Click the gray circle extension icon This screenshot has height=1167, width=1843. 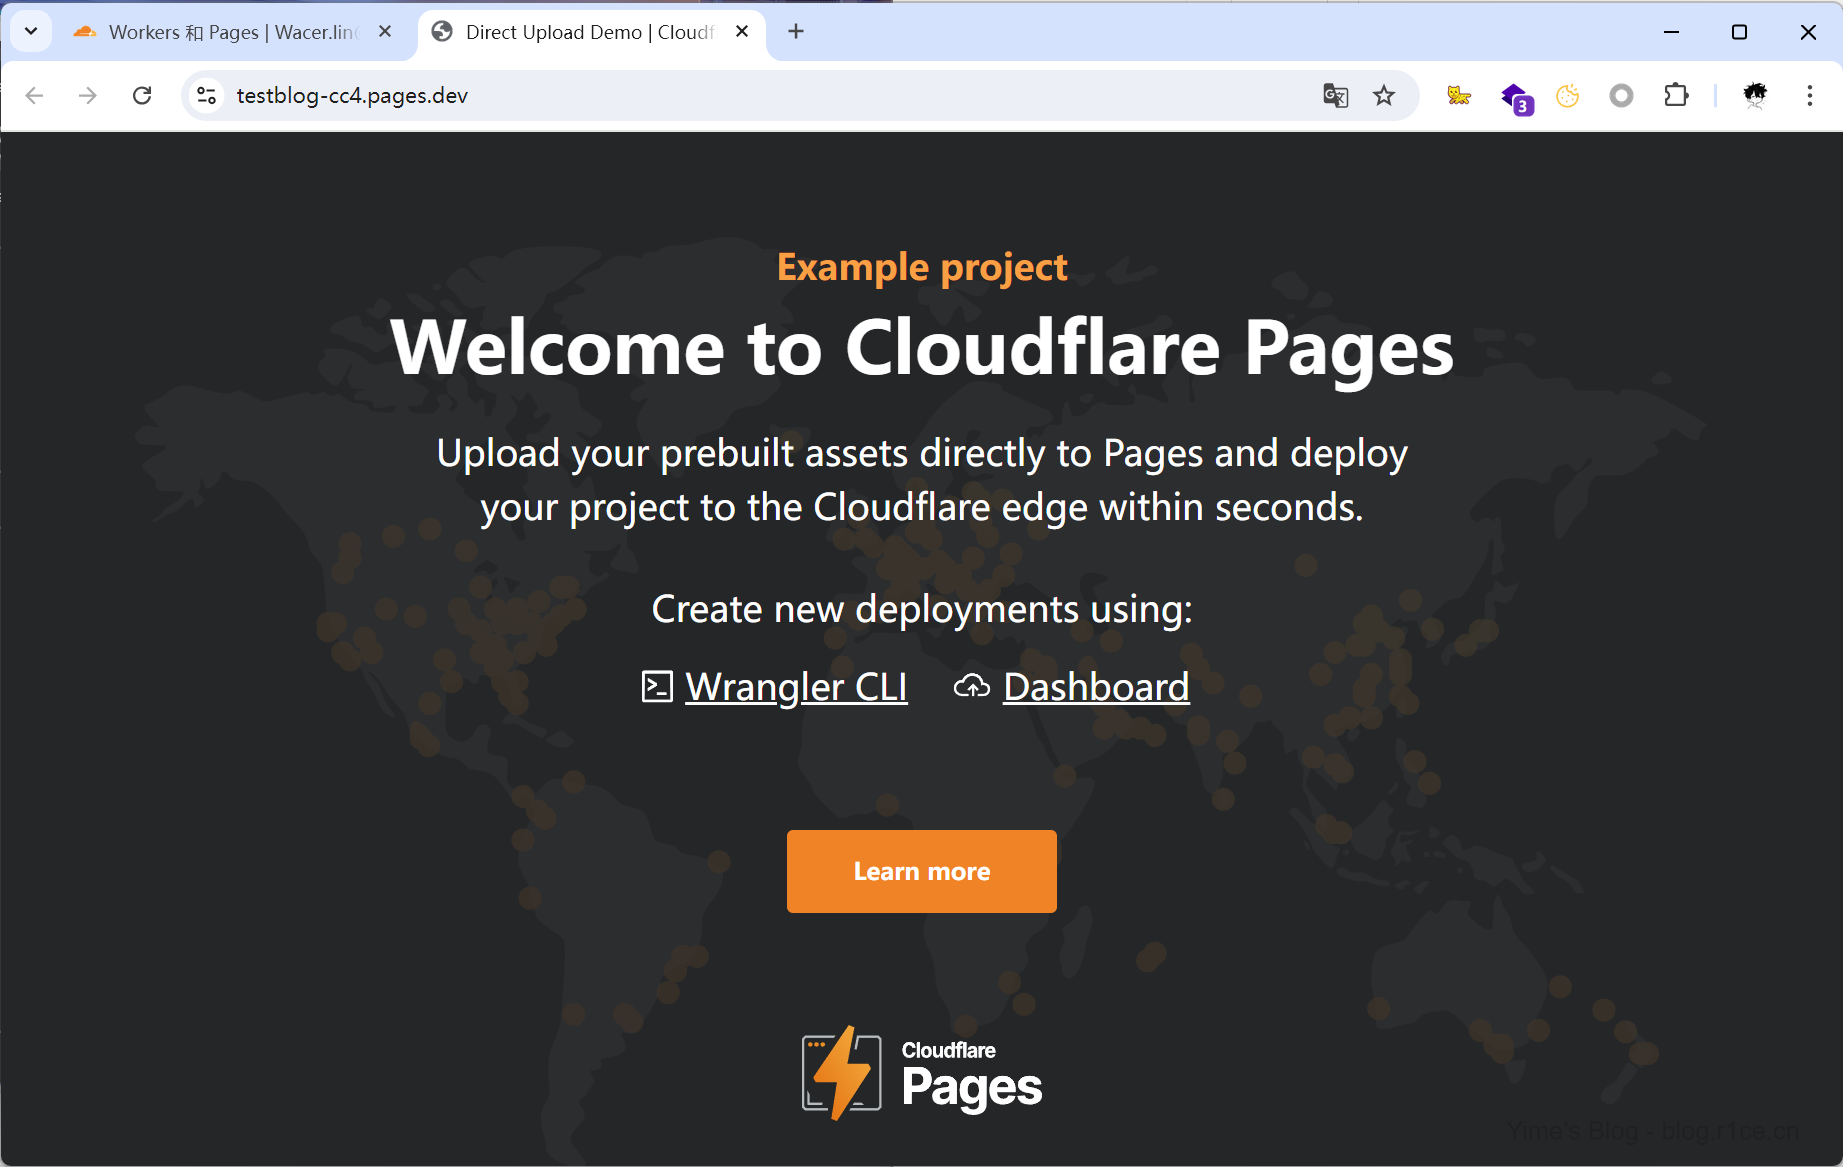(1621, 96)
